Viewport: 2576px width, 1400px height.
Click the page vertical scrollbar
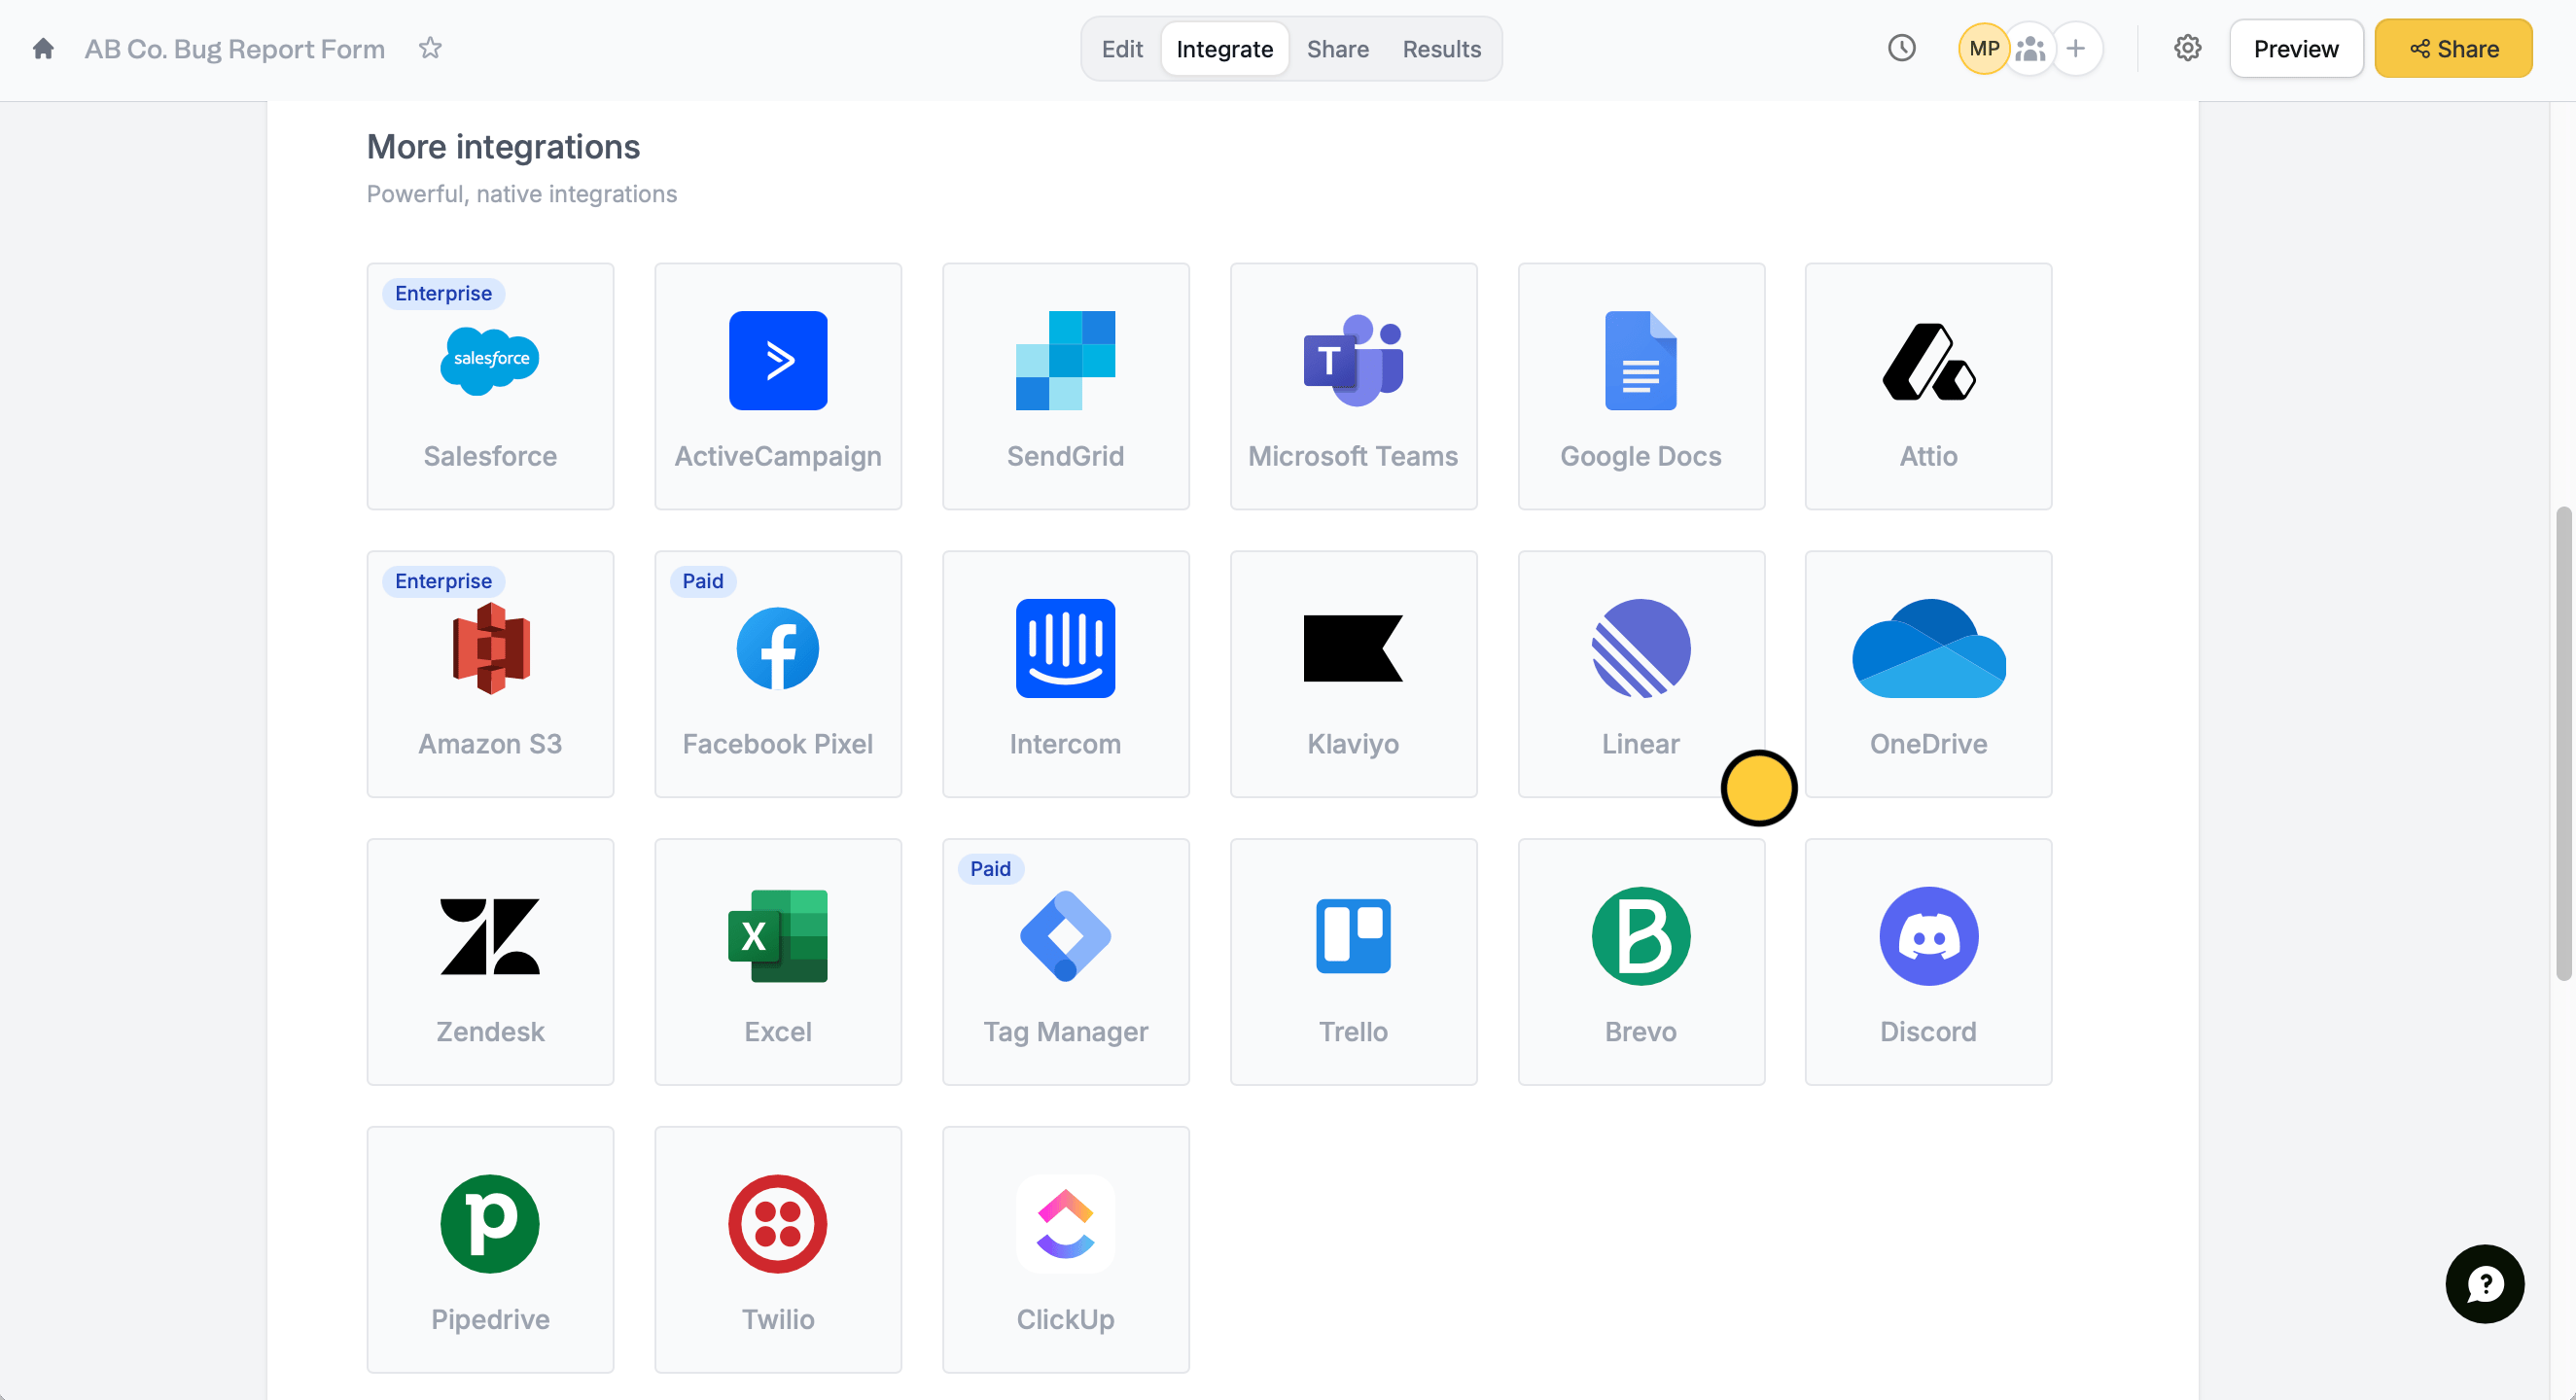click(2563, 745)
